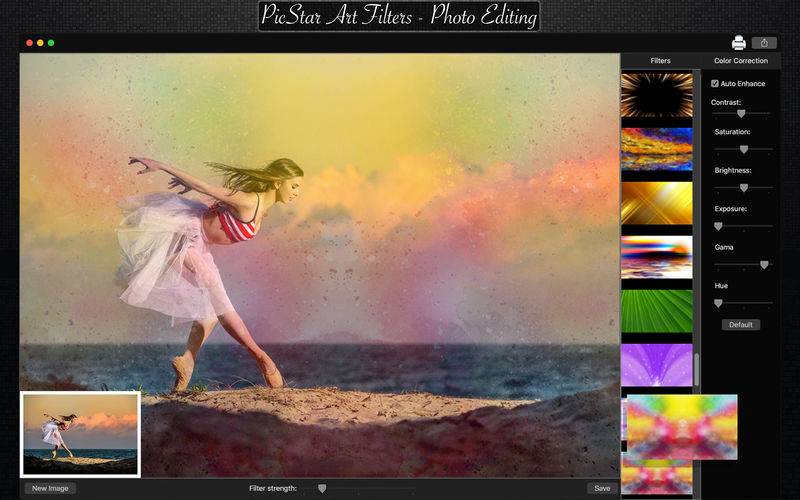Viewport: 800px width, 500px height.
Task: Click the filters list scrollbar
Action: pyautogui.click(x=696, y=369)
